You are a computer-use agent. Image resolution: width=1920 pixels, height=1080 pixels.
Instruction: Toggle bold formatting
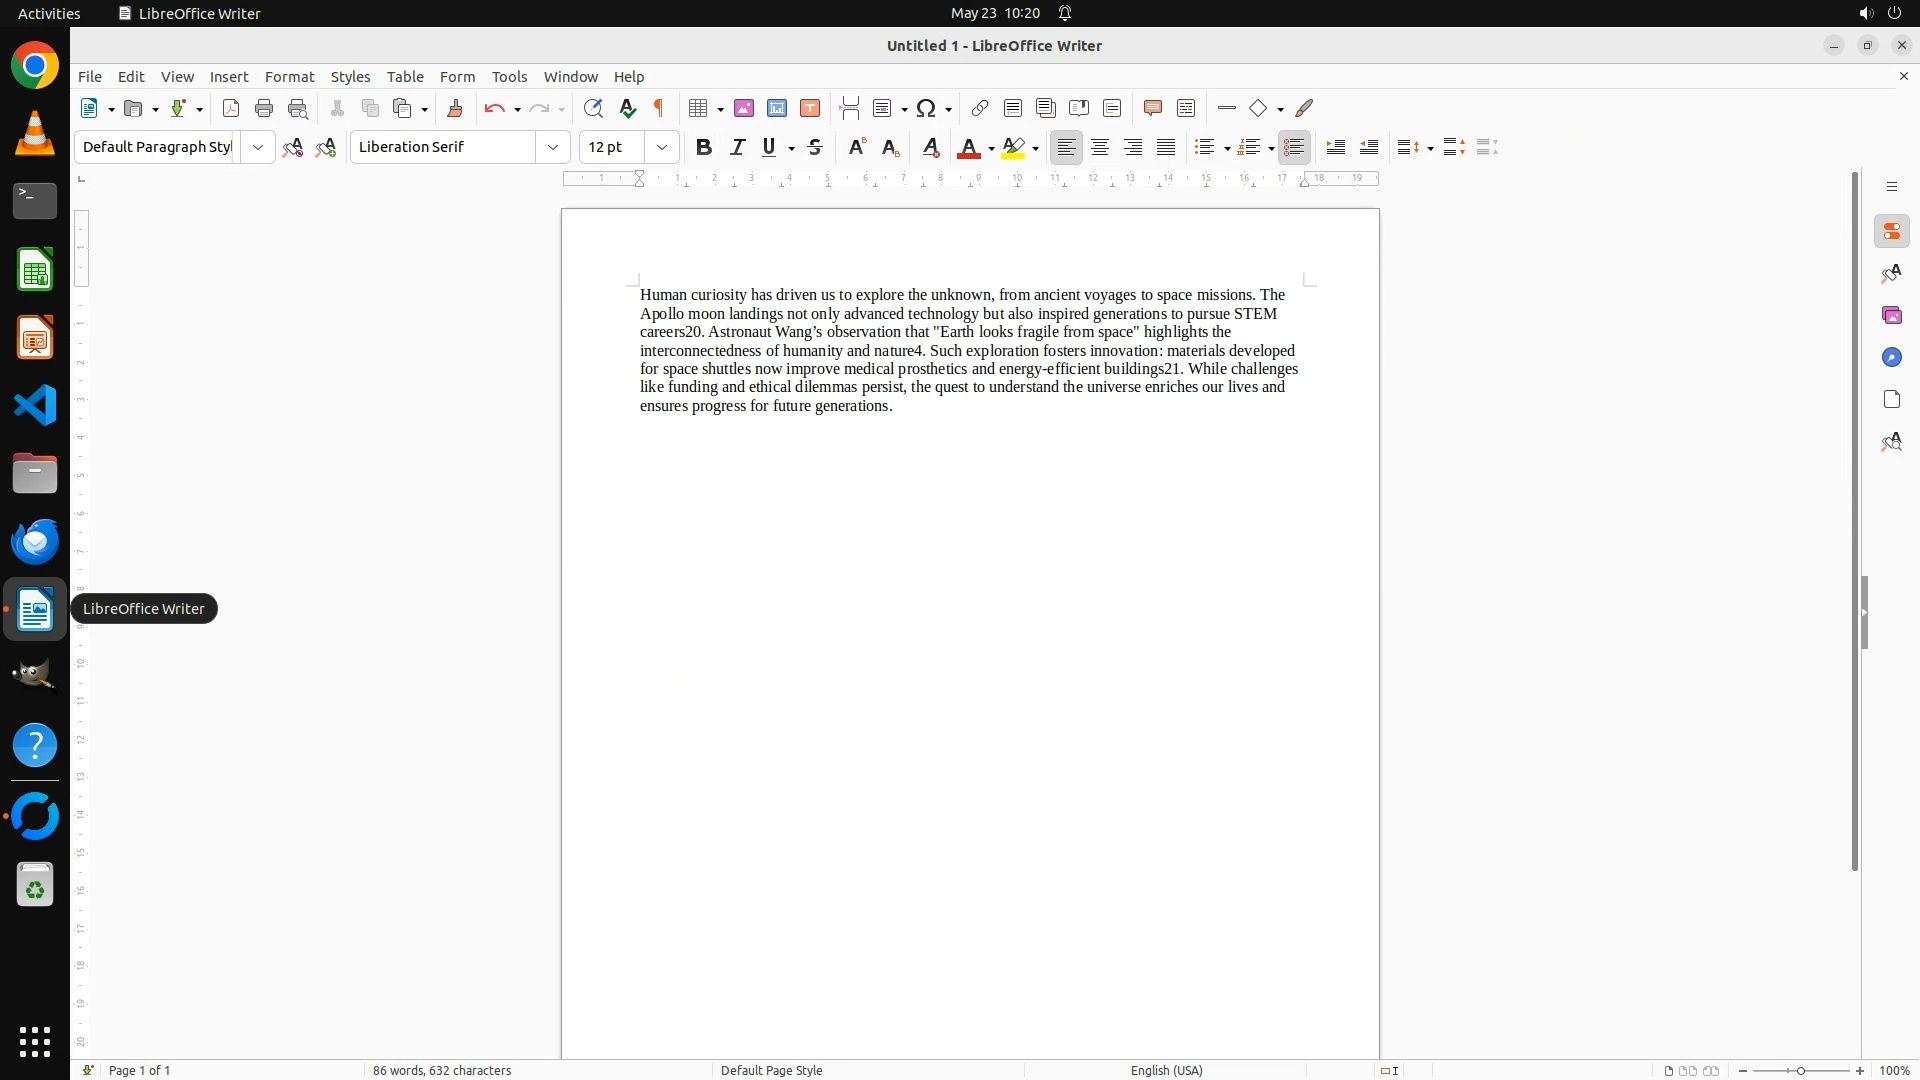(x=704, y=147)
